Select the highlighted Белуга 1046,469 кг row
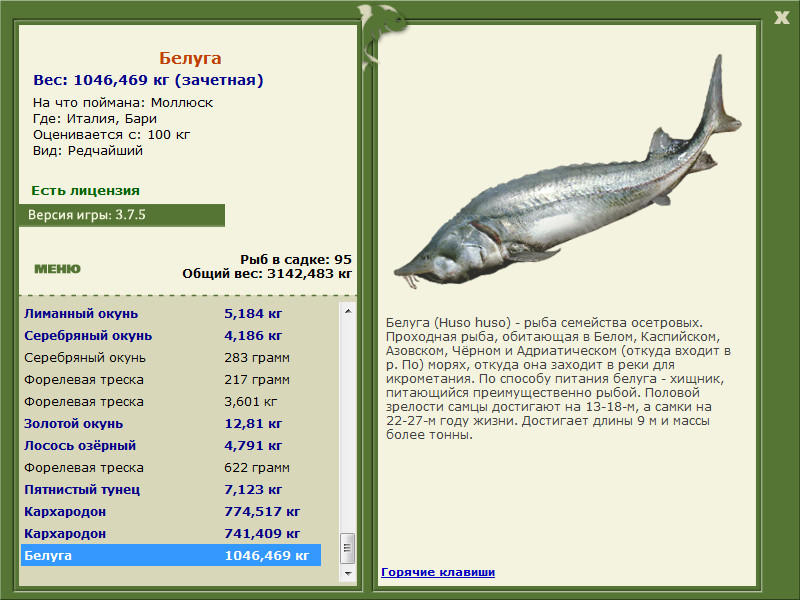 point(171,555)
